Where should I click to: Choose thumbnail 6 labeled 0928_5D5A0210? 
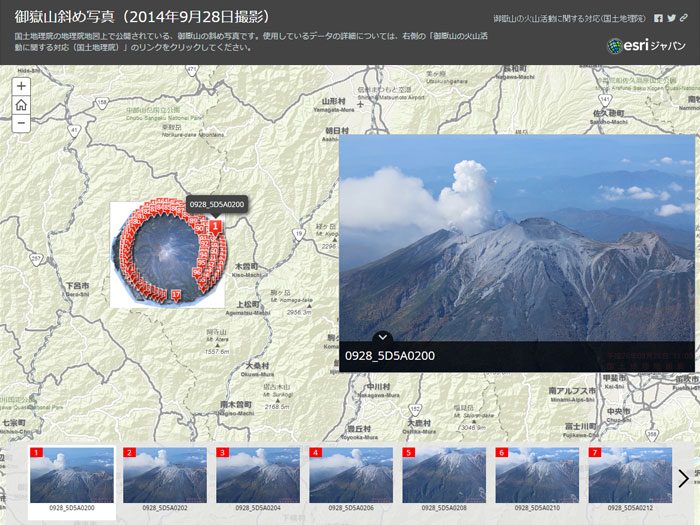click(536, 475)
